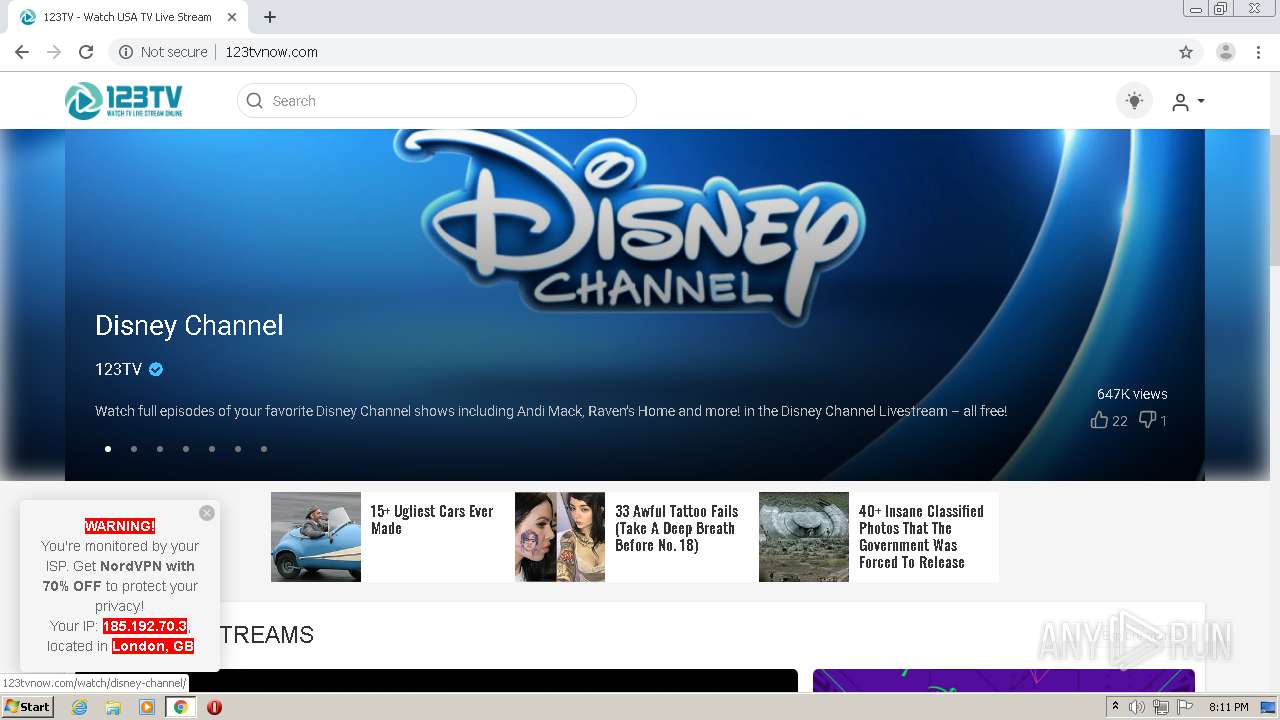This screenshot has height=720, width=1280.
Task: Open a new browser tab
Action: coord(270,17)
